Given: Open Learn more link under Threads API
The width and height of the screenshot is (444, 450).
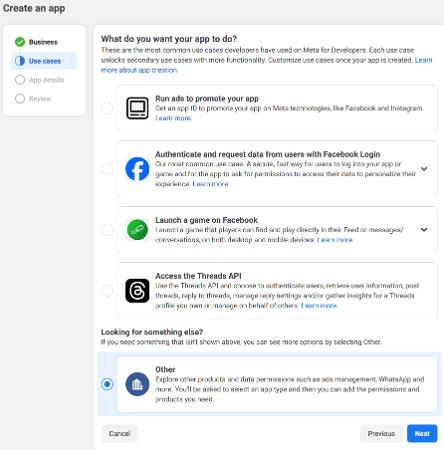Looking at the screenshot, I should (319, 306).
